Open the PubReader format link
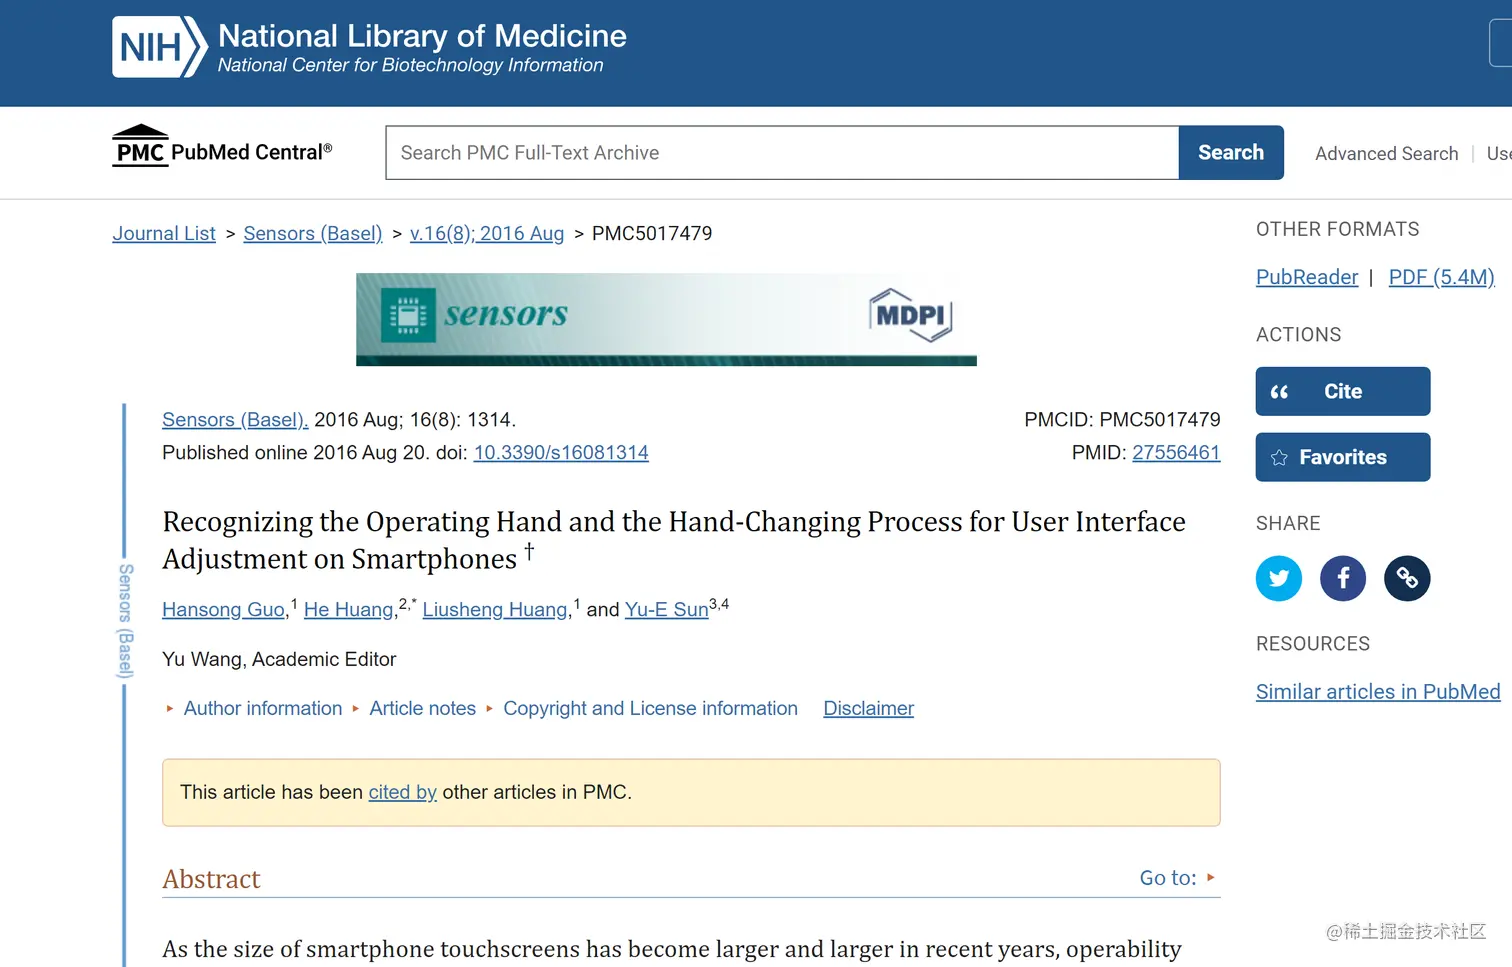Screen dimensions: 1512x967 [1306, 277]
